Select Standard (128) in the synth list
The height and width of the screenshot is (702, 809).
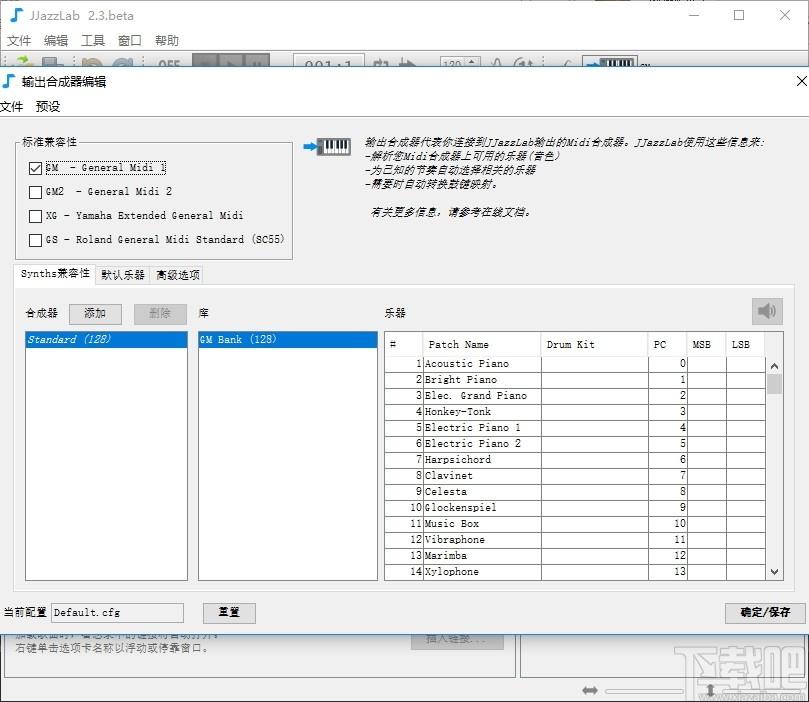(x=106, y=339)
